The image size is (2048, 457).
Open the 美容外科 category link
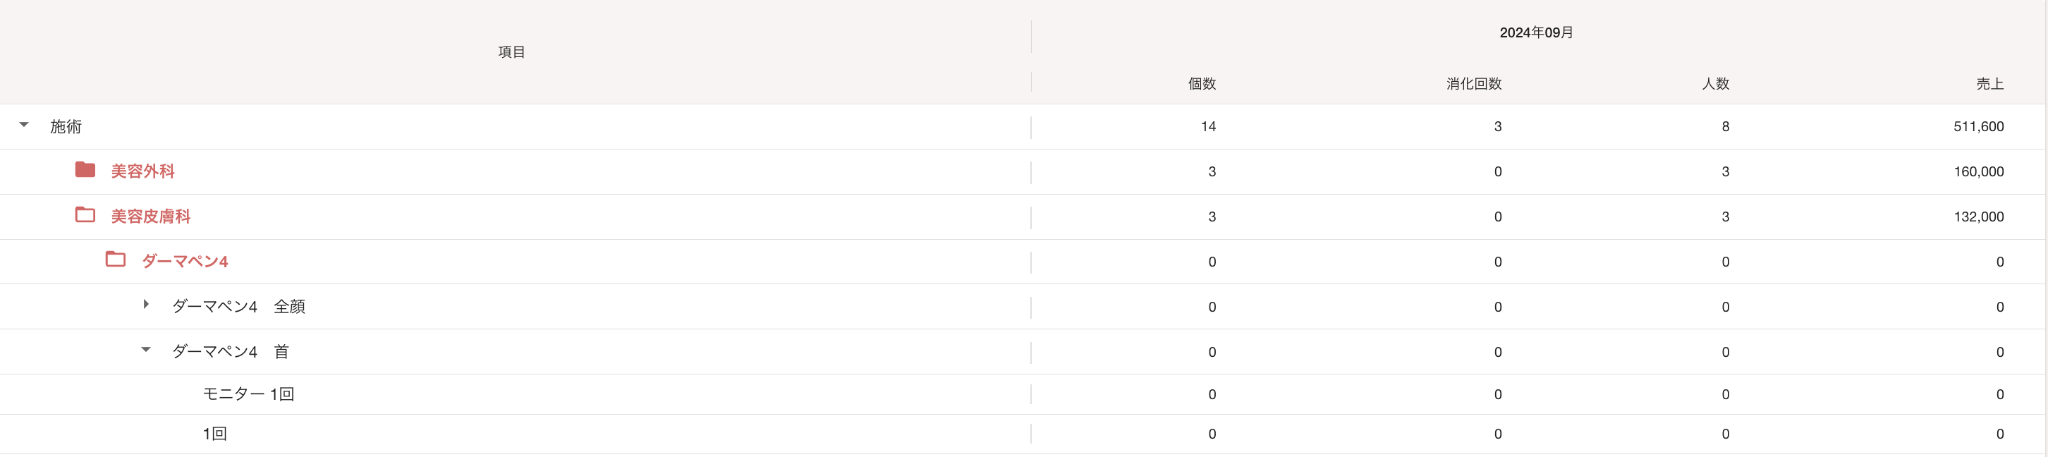coord(143,171)
